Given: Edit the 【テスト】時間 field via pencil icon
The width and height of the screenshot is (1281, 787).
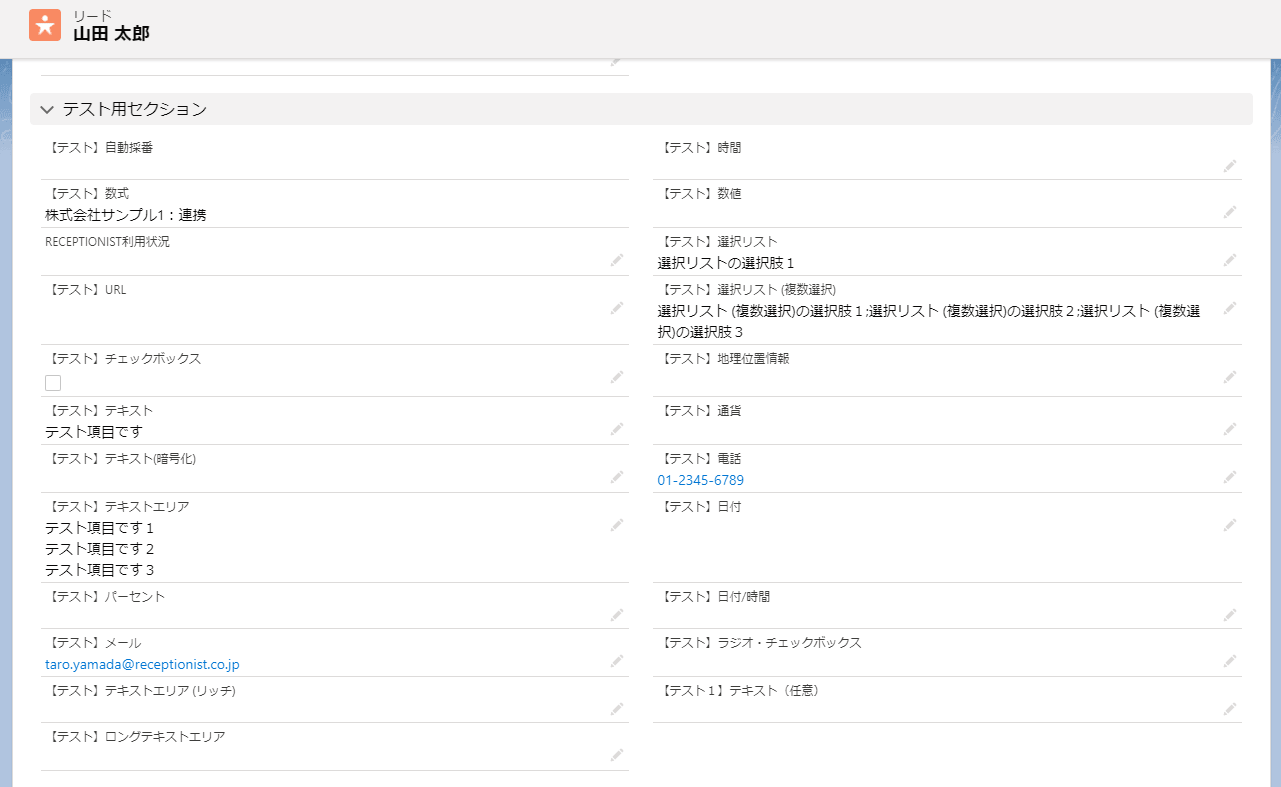Looking at the screenshot, I should pyautogui.click(x=1229, y=166).
